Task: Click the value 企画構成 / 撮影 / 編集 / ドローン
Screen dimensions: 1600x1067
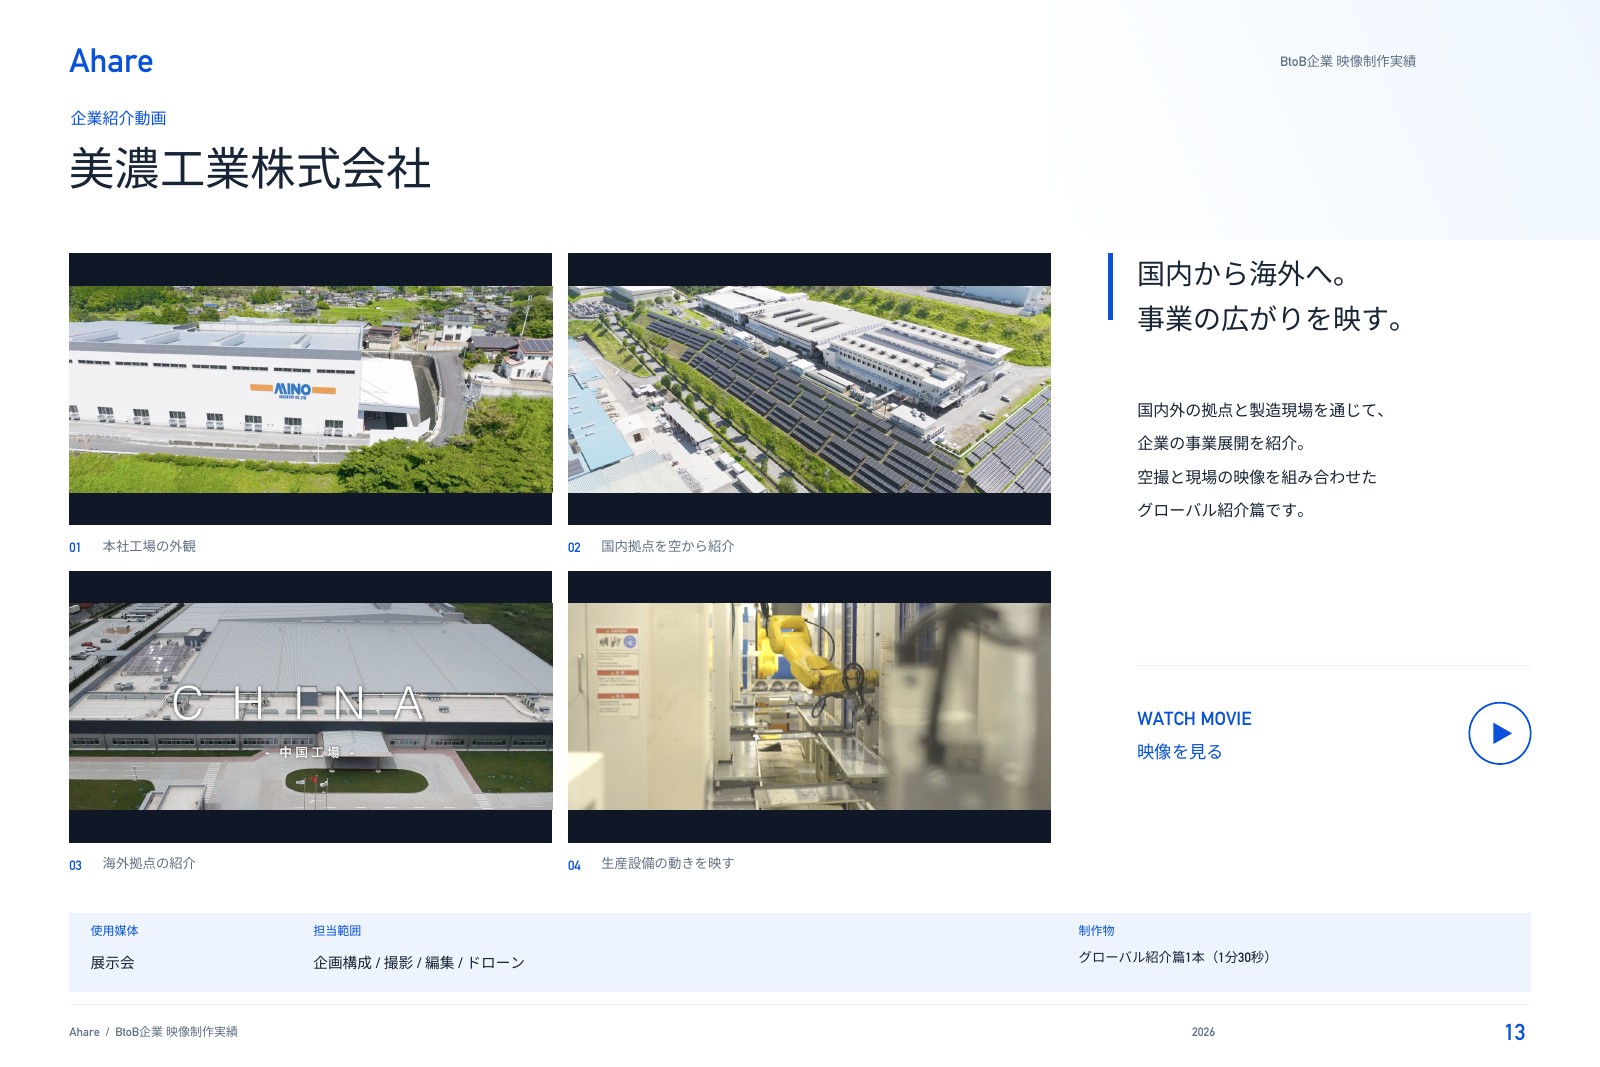Action: pyautogui.click(x=419, y=962)
